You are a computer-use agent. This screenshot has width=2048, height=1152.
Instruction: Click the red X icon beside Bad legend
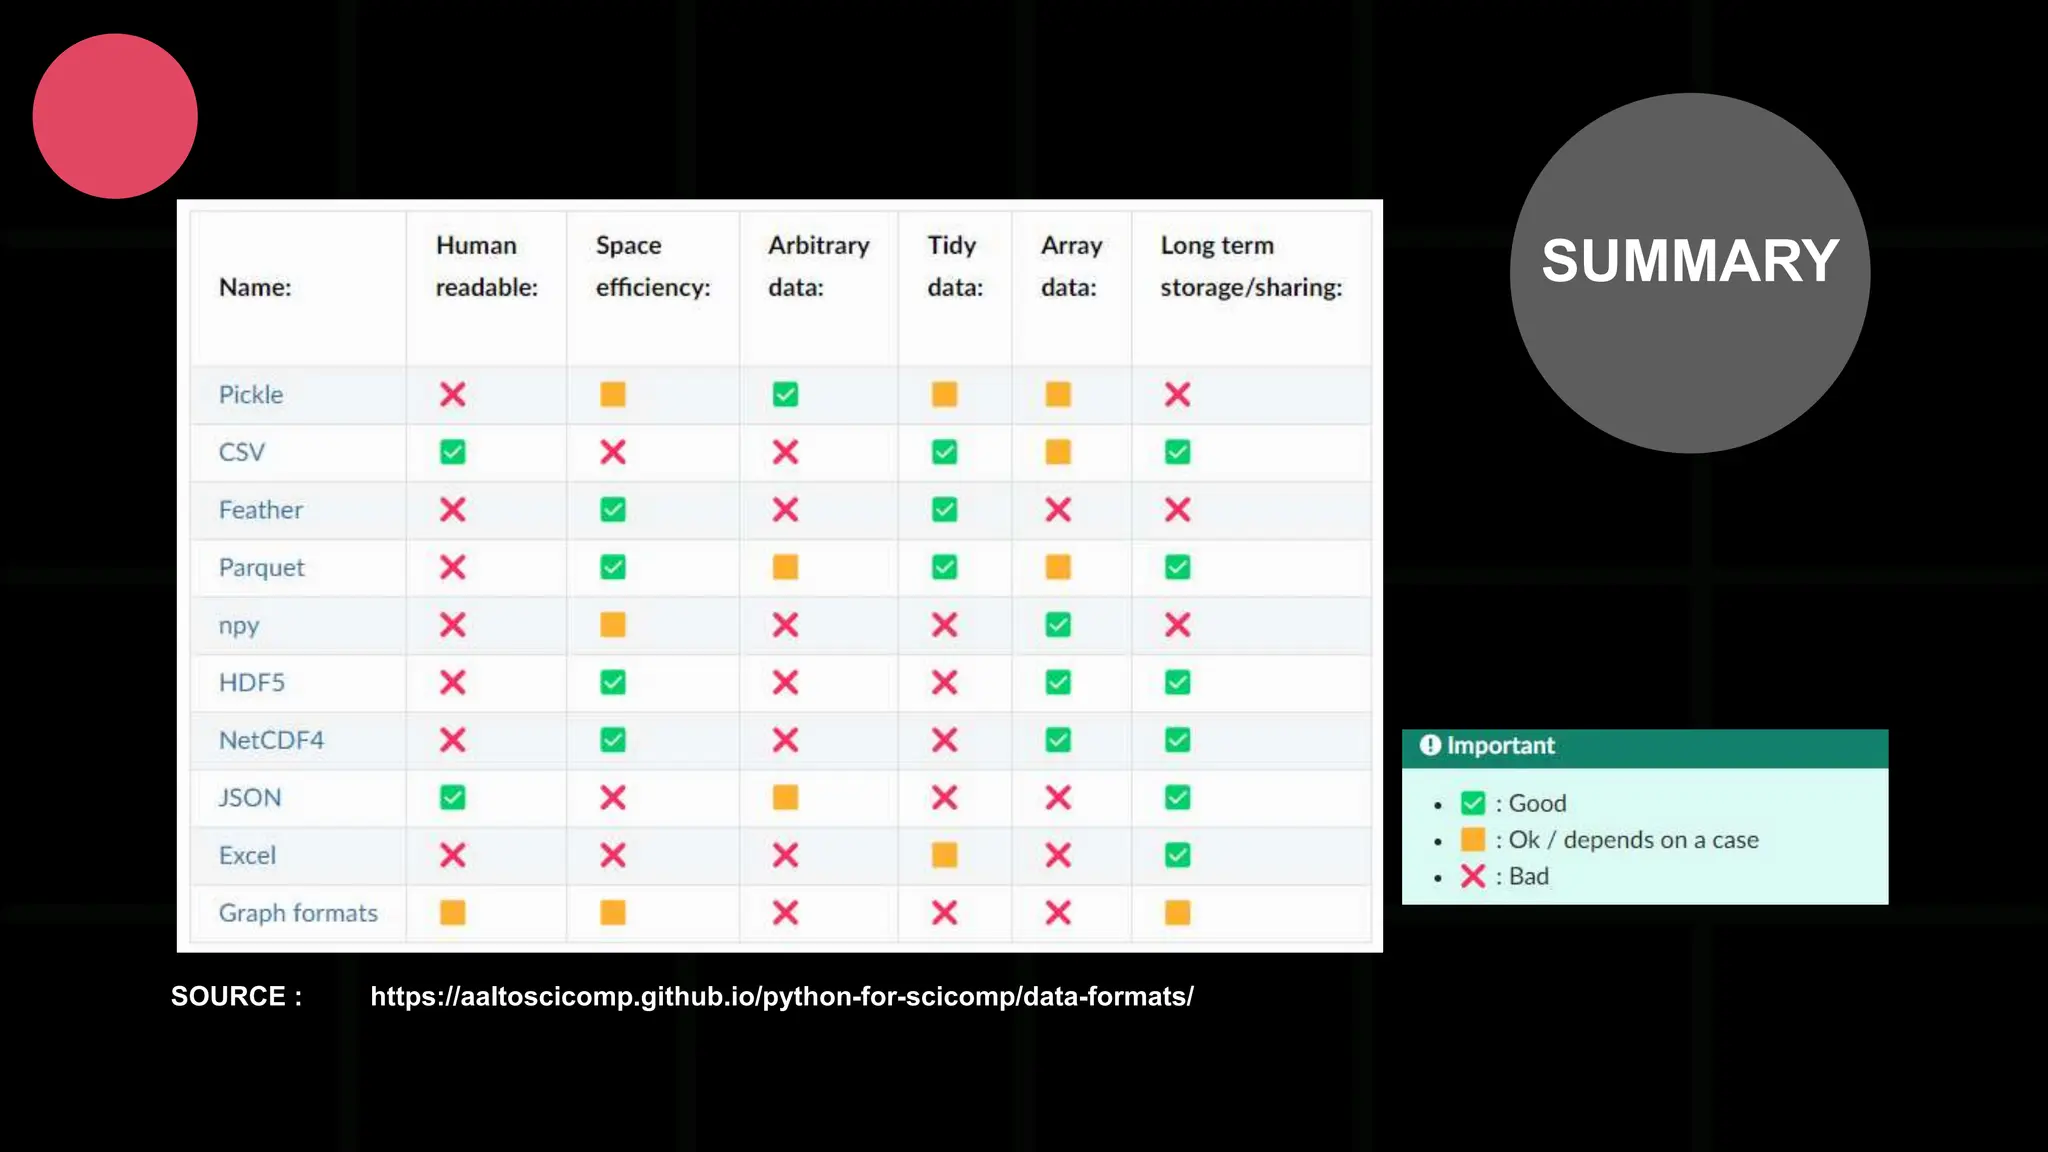(x=1472, y=877)
